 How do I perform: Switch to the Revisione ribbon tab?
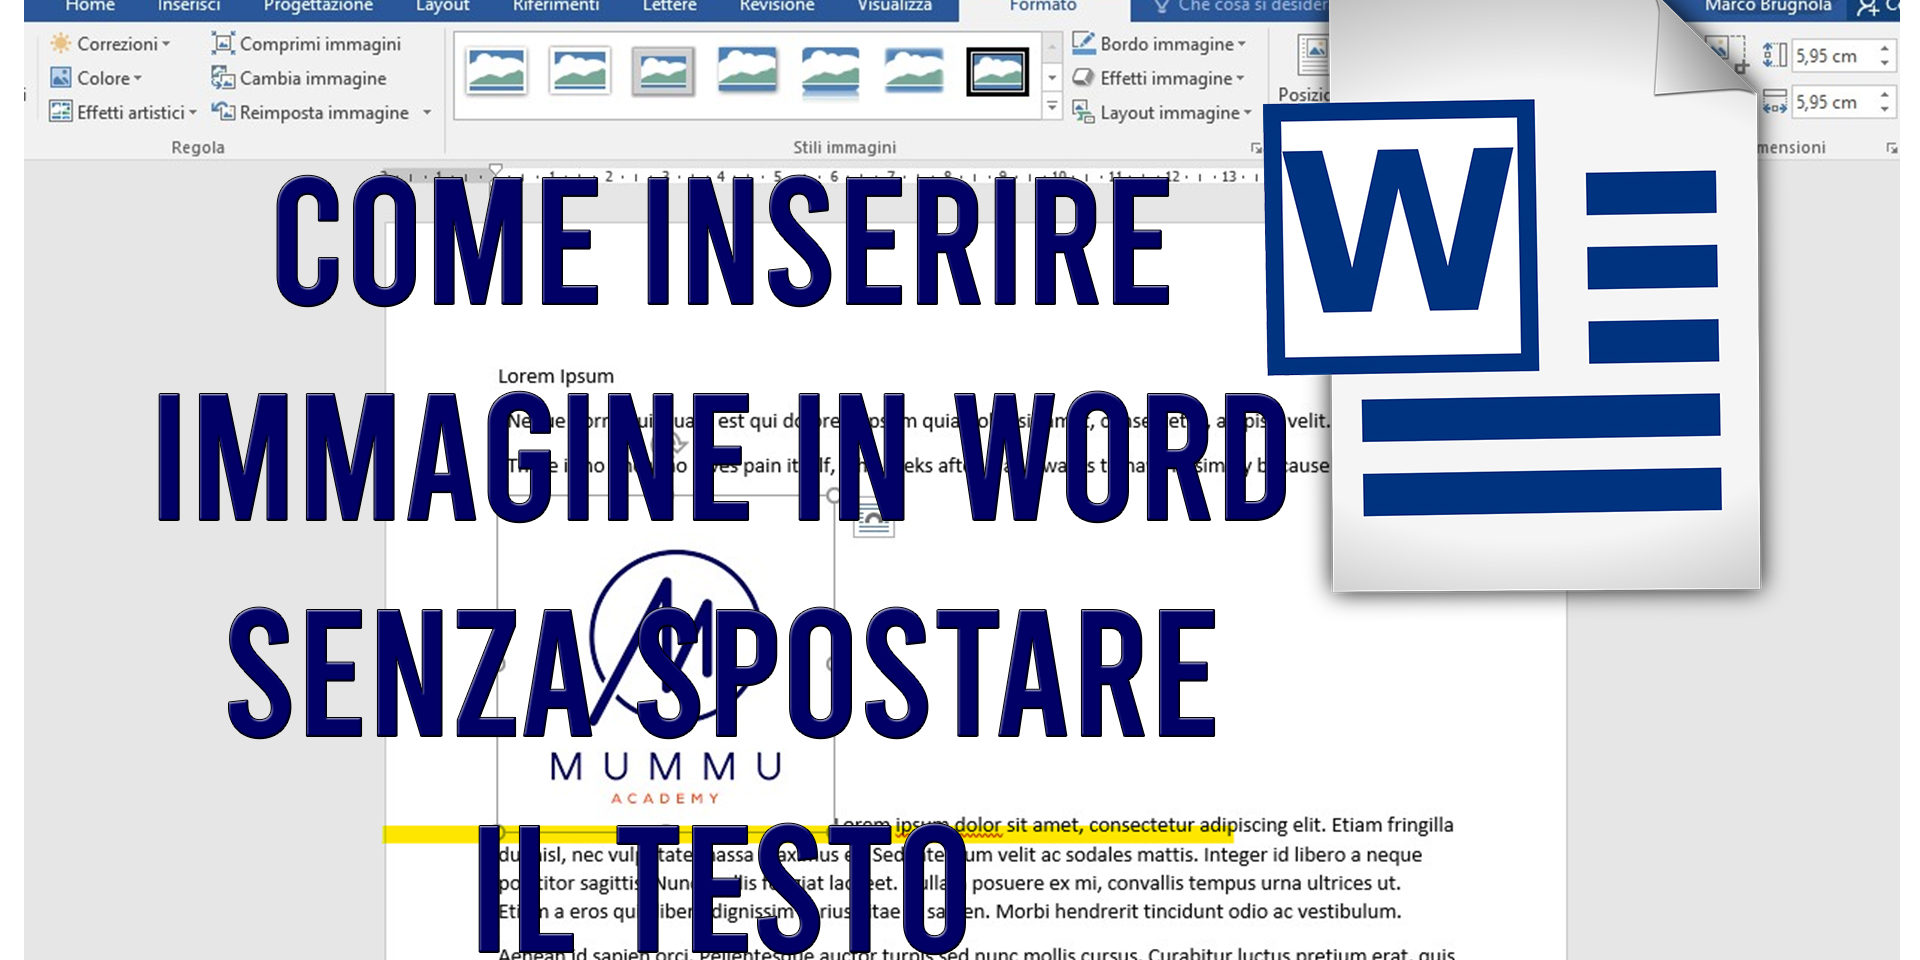click(776, 7)
